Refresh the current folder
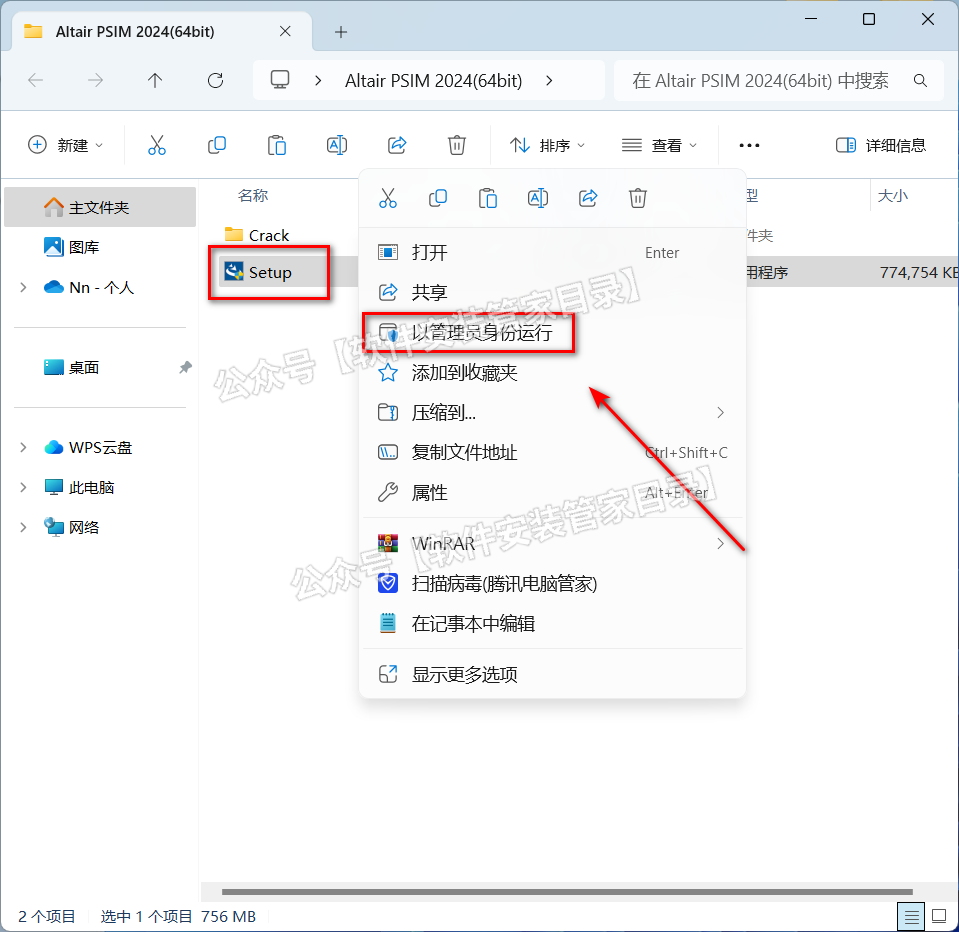The height and width of the screenshot is (932, 959). coord(215,80)
